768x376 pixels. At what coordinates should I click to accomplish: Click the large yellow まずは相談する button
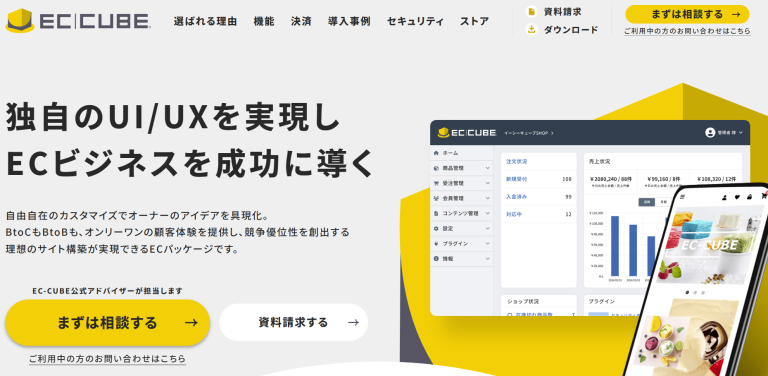point(107,323)
